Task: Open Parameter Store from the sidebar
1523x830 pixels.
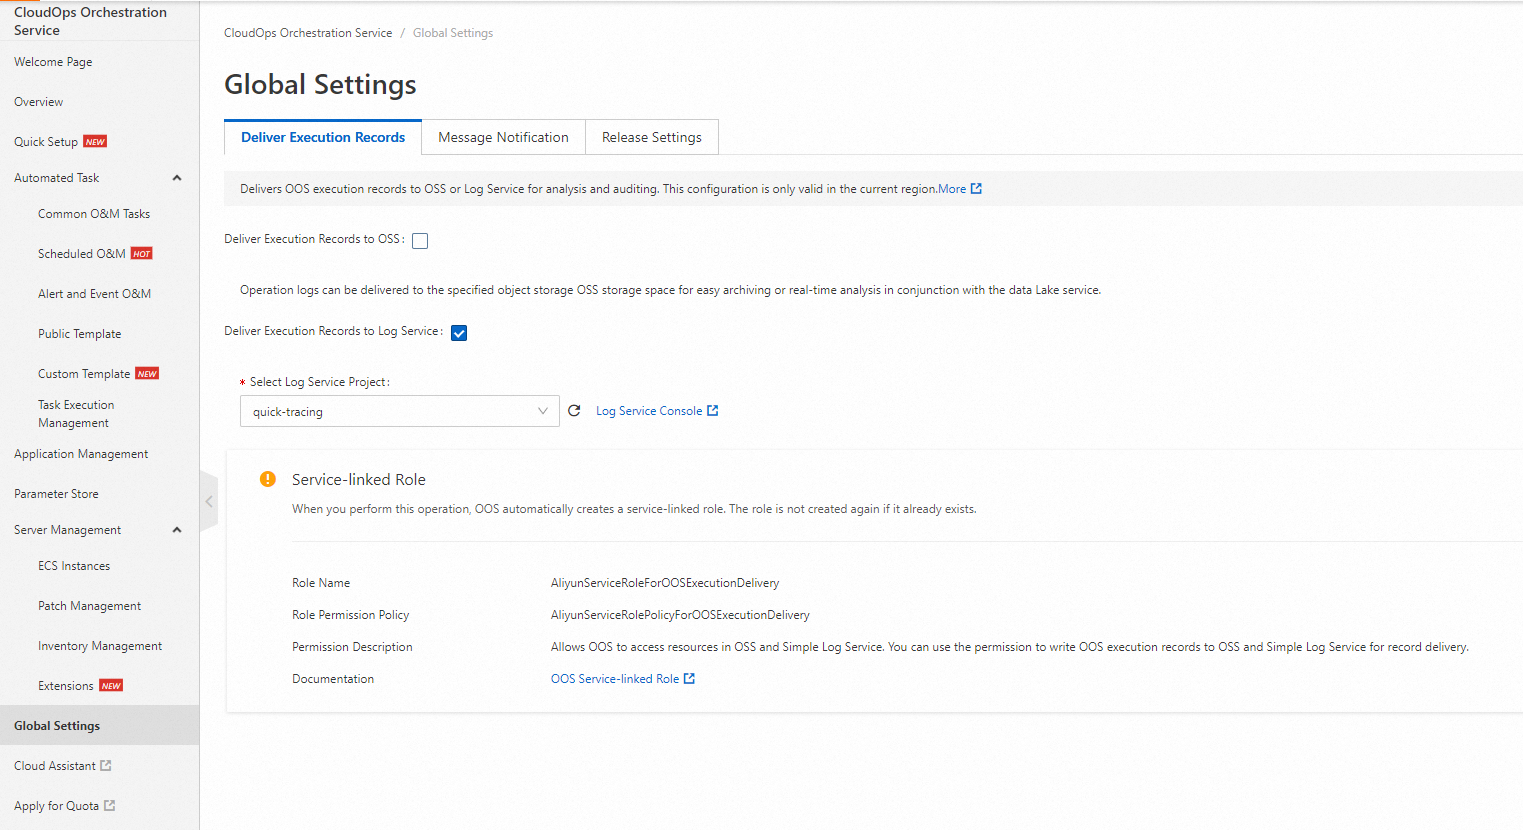Action: click(x=56, y=494)
